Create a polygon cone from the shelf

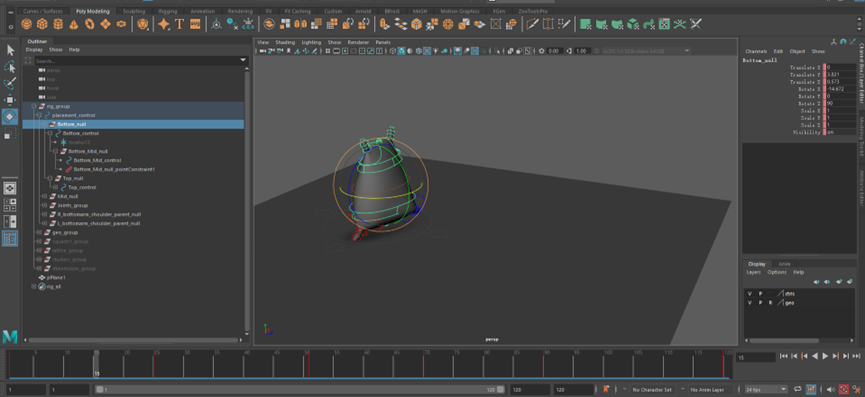click(x=73, y=24)
